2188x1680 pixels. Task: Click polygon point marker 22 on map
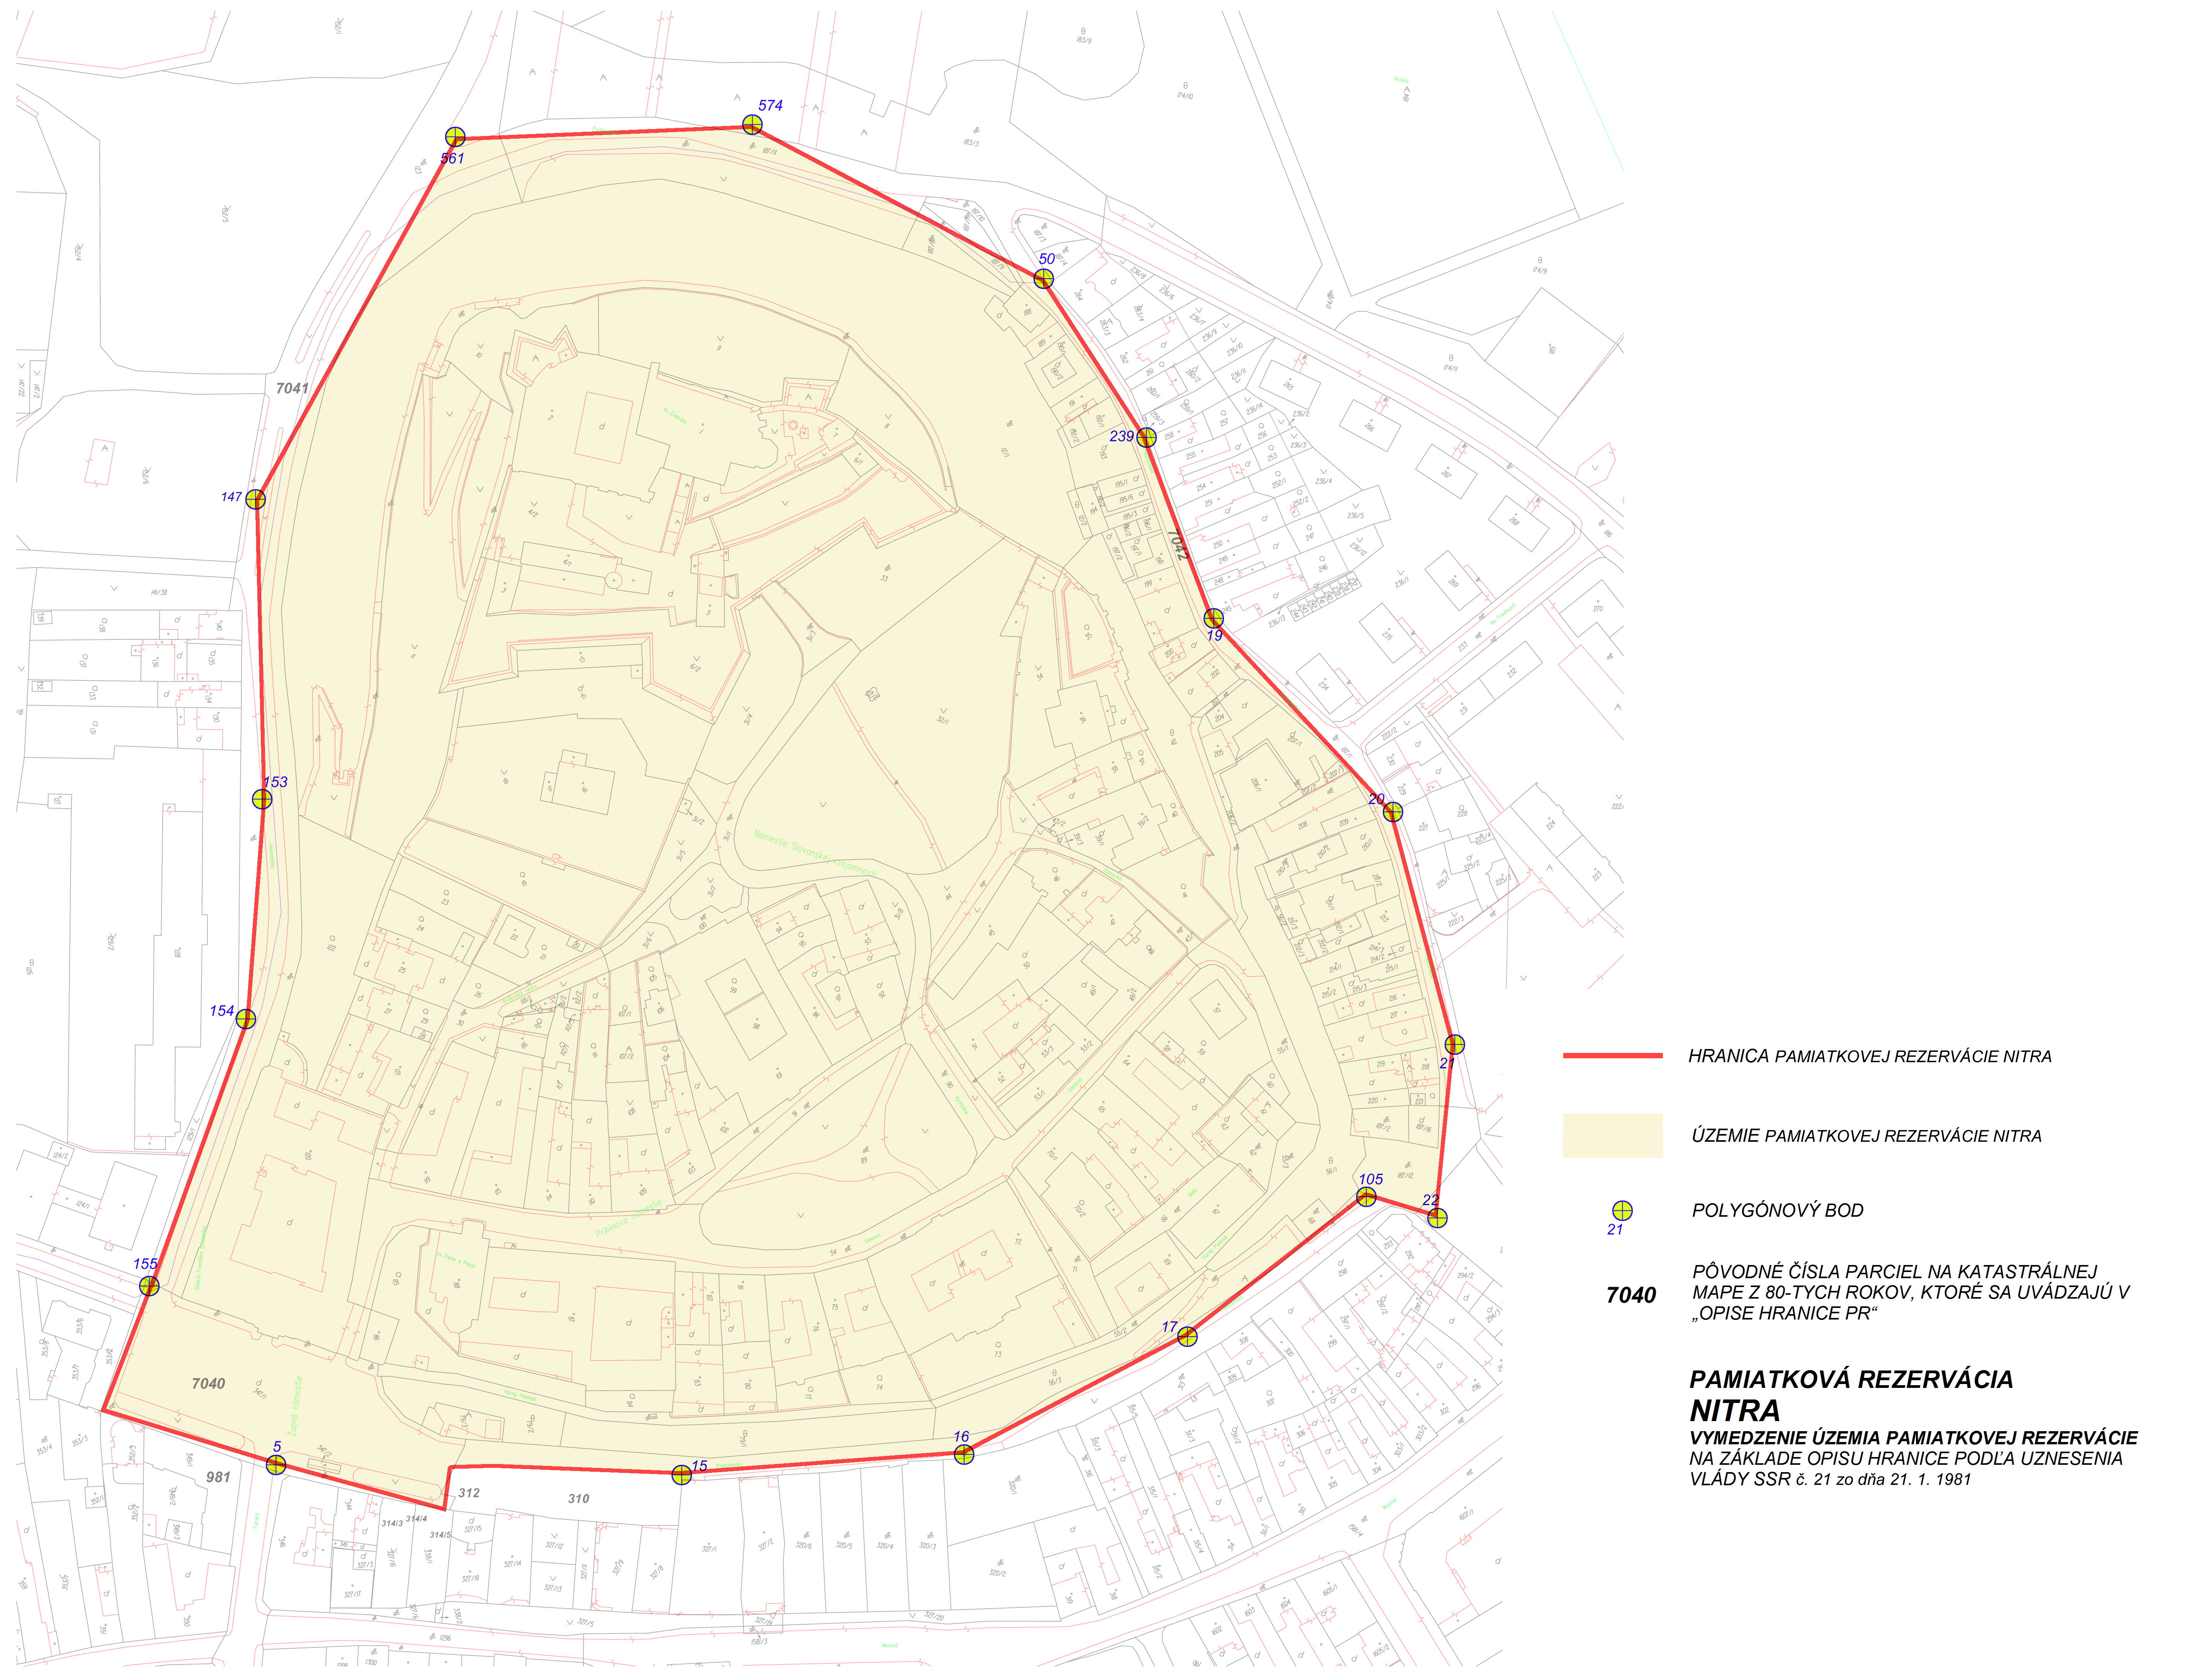tap(1436, 1218)
